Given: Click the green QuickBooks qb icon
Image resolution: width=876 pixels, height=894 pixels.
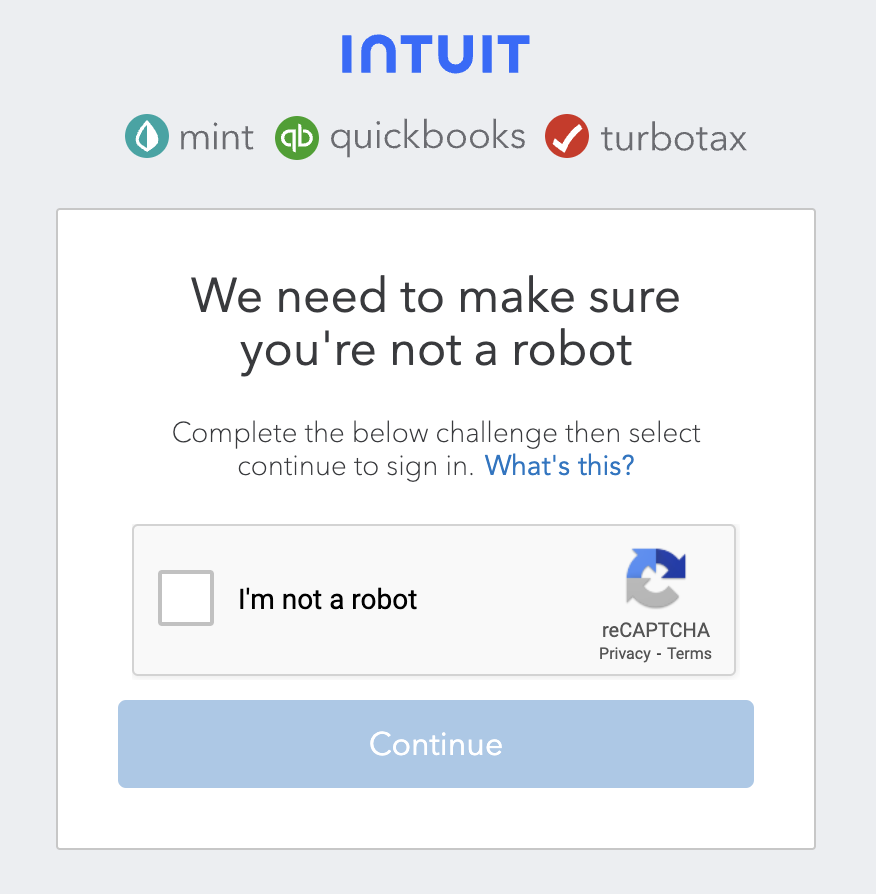Looking at the screenshot, I should 297,137.
